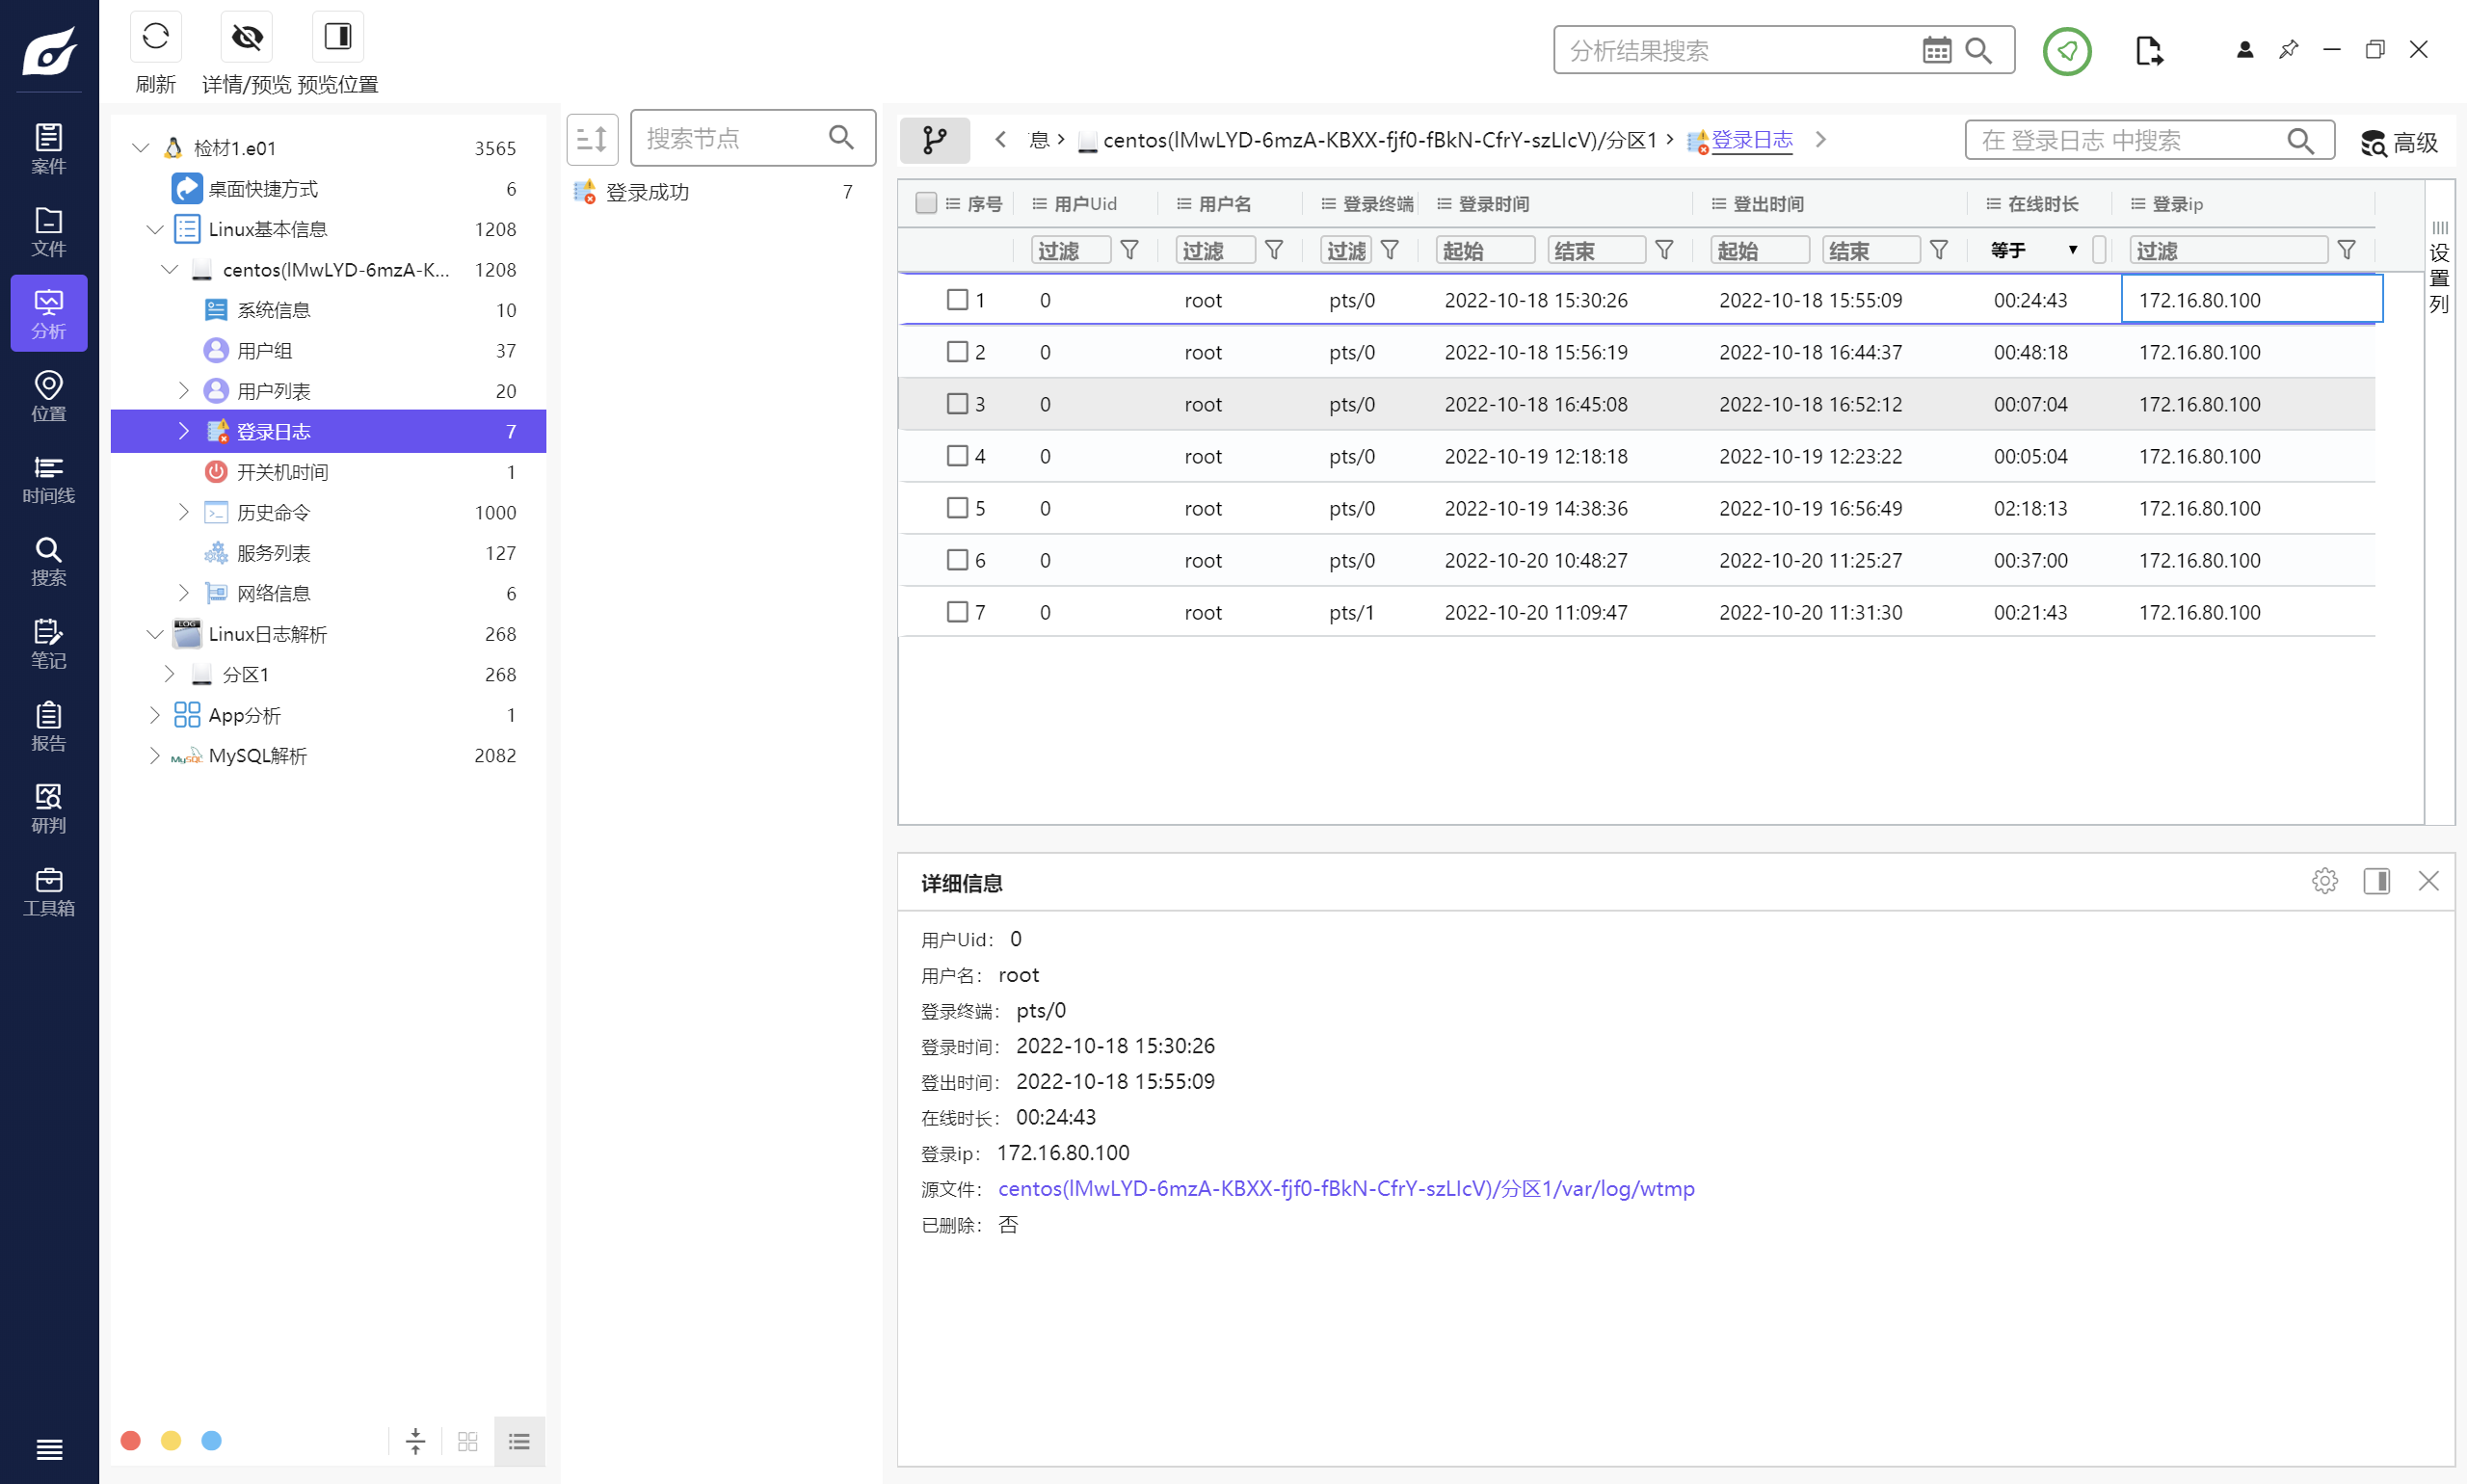Open the 案件 sidebar section
Viewport: 2467px width, 1484px height.
49,148
